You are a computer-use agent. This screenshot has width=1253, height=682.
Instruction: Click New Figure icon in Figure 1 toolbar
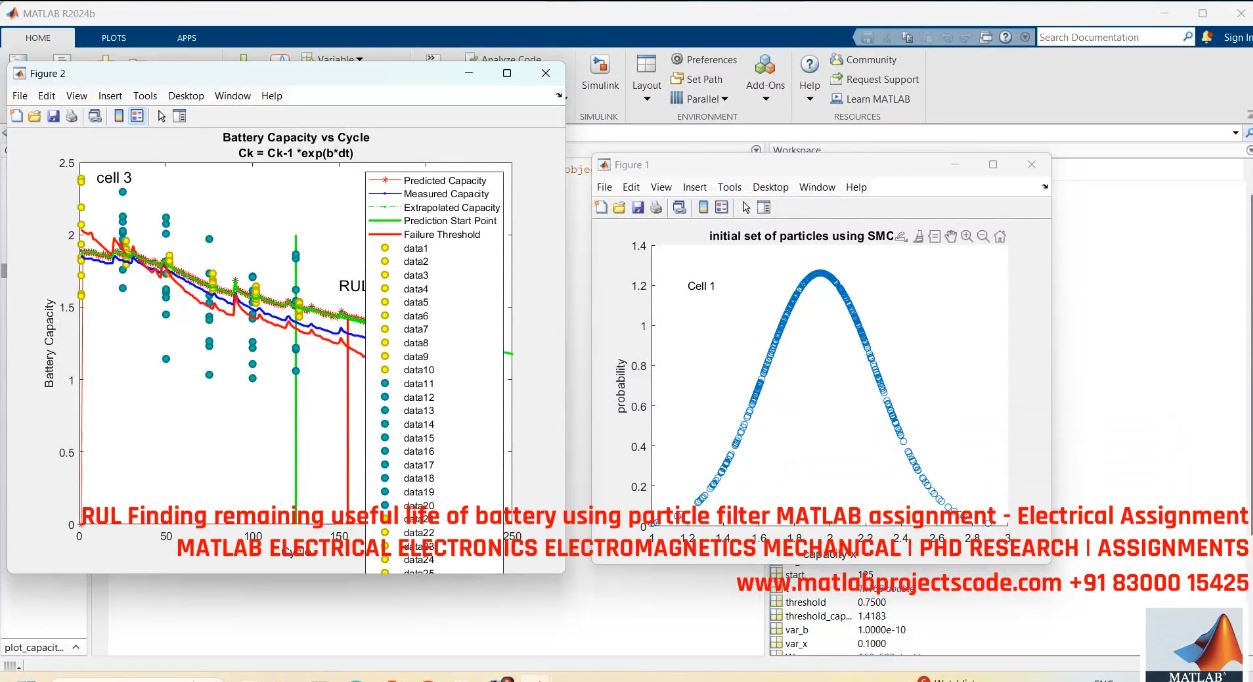point(601,207)
